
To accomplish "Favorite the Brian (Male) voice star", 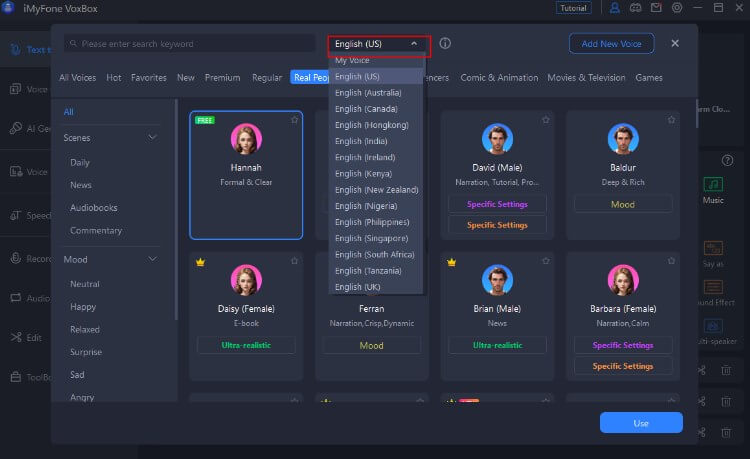I will click(546, 261).
